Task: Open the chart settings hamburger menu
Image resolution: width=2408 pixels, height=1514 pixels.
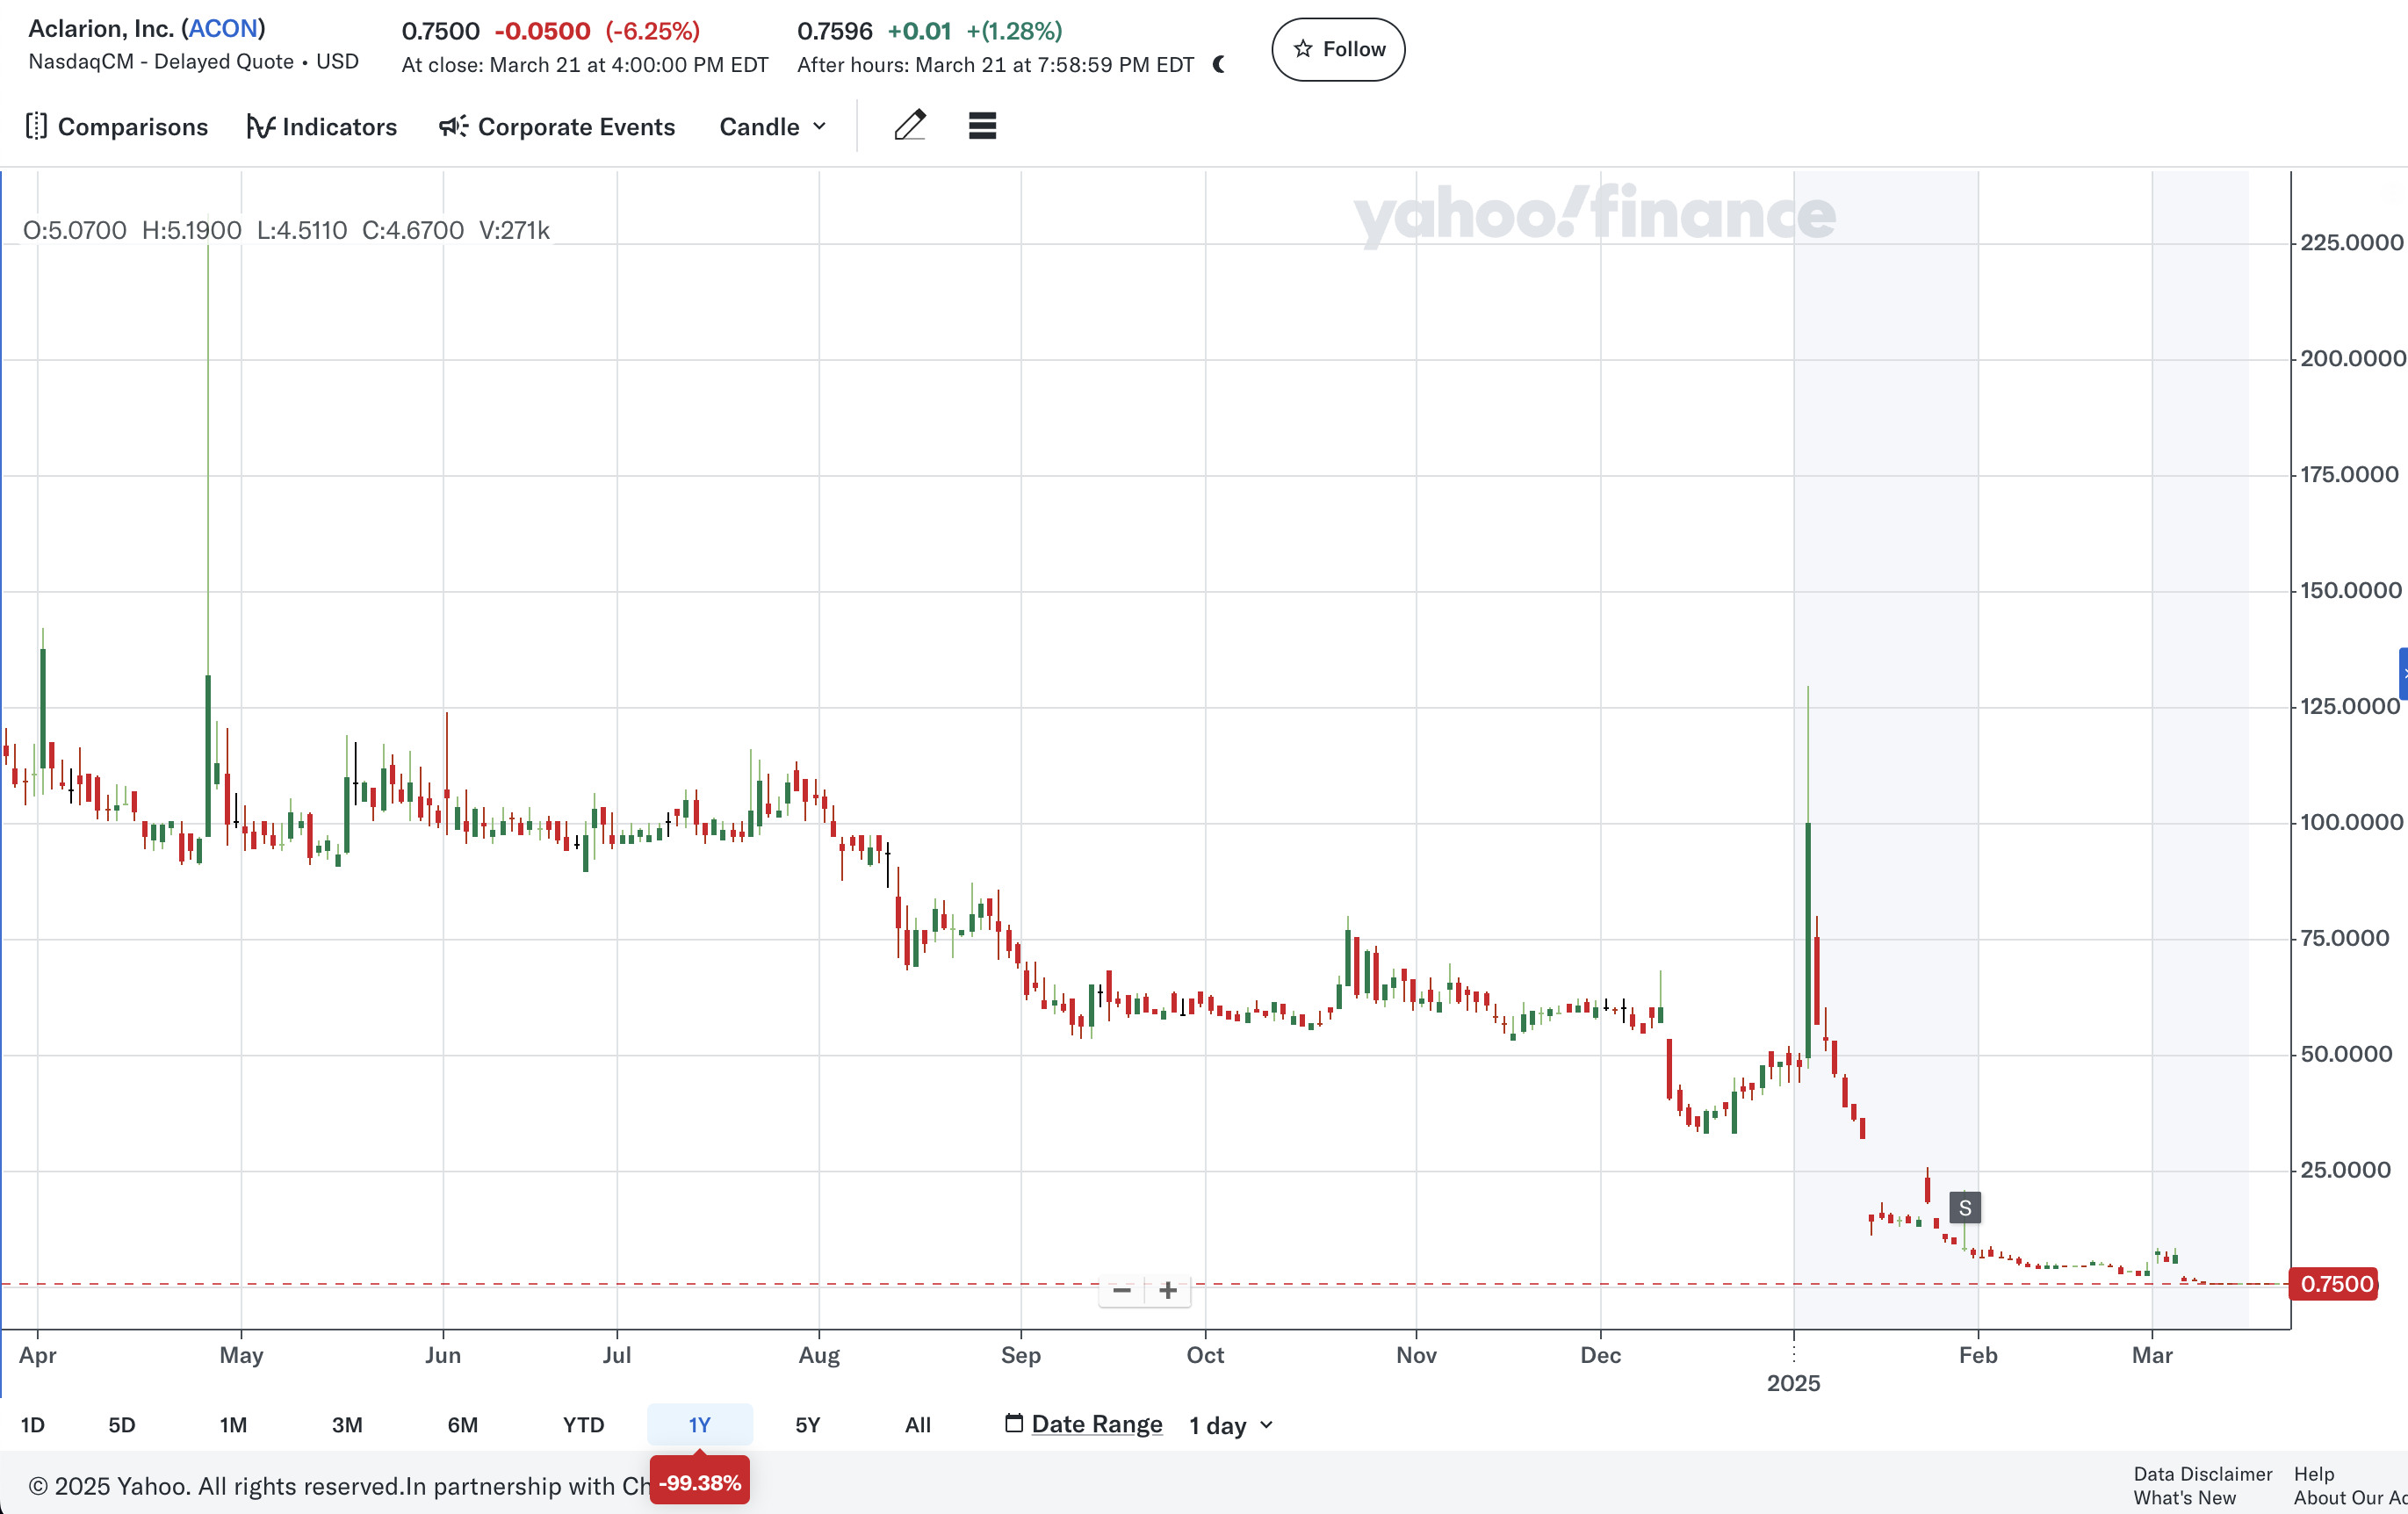Action: tap(982, 126)
